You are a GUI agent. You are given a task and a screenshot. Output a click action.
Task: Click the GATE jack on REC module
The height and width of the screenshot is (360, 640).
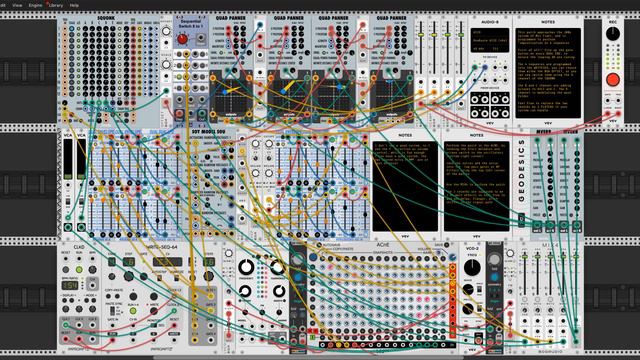(x=608, y=100)
